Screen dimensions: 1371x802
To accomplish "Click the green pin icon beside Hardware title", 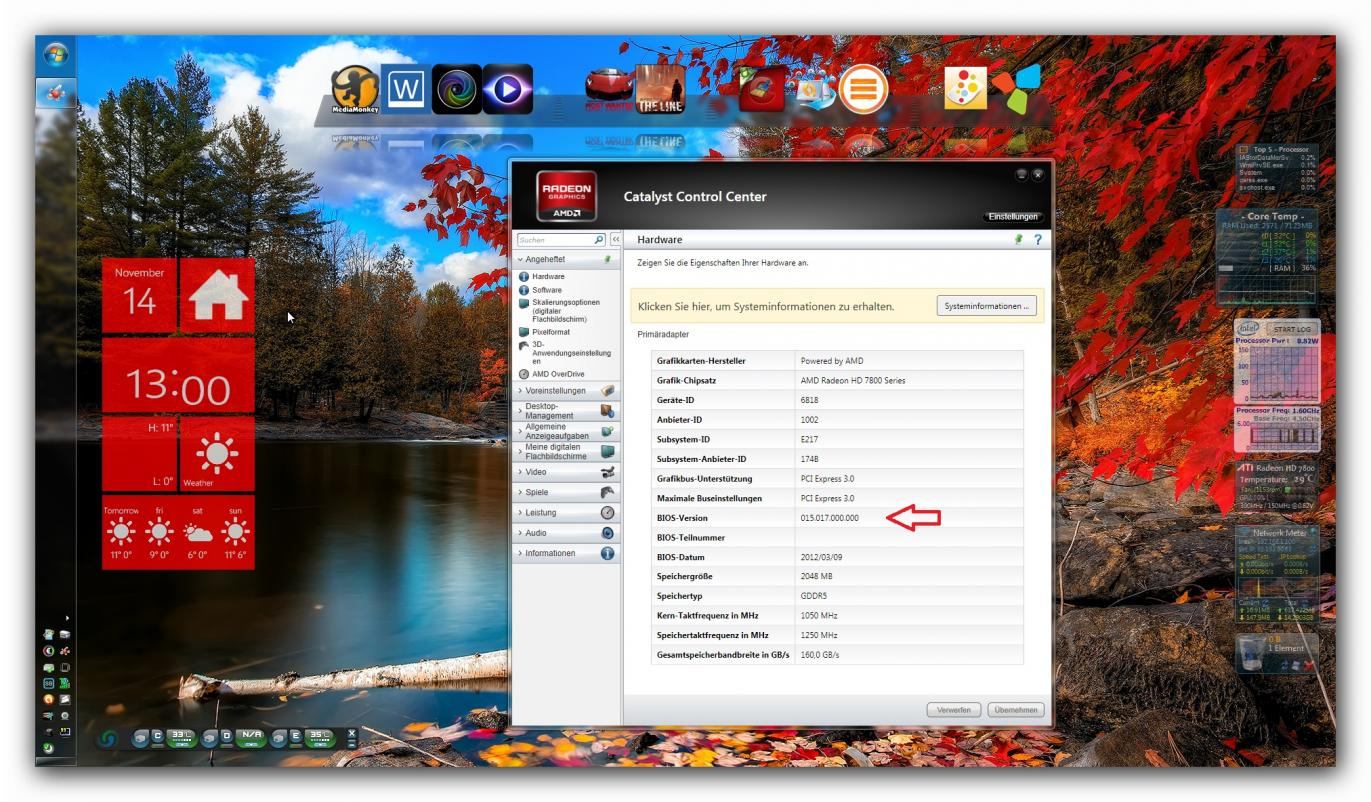I will pos(1019,240).
